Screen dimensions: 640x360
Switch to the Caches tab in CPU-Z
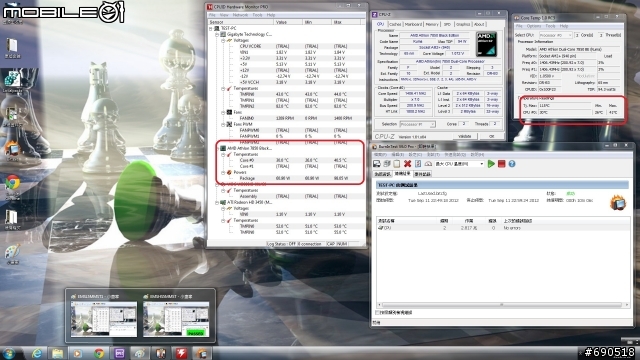tap(395, 24)
